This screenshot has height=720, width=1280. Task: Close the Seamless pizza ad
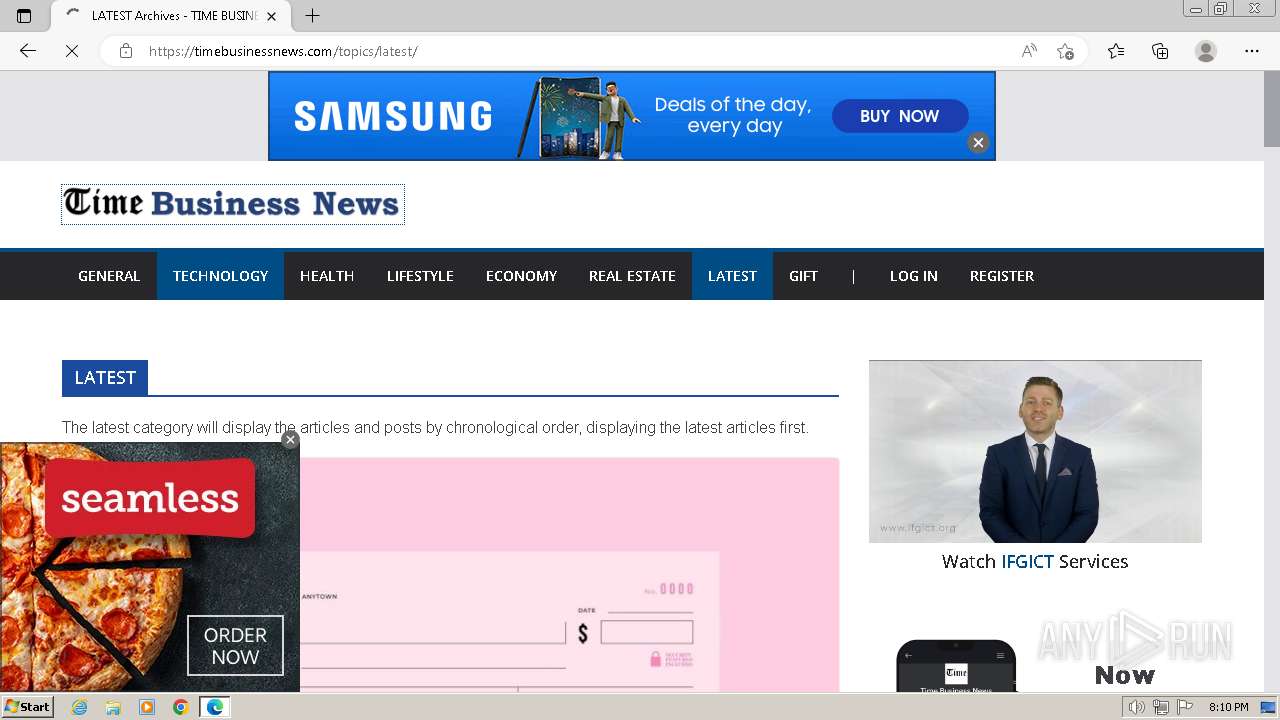coord(290,439)
